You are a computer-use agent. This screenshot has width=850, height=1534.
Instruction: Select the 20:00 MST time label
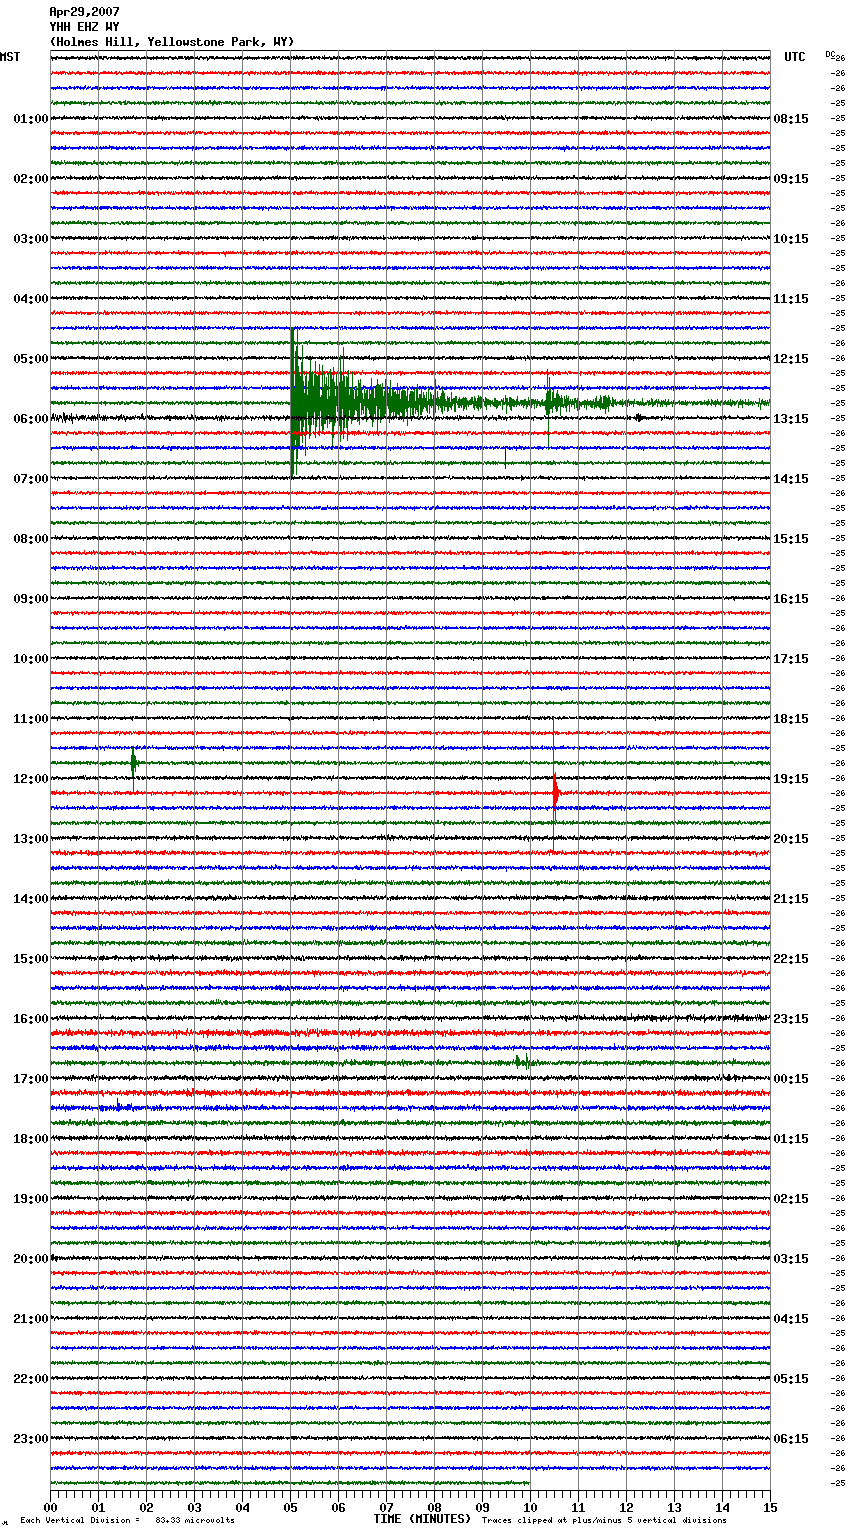pos(31,1259)
